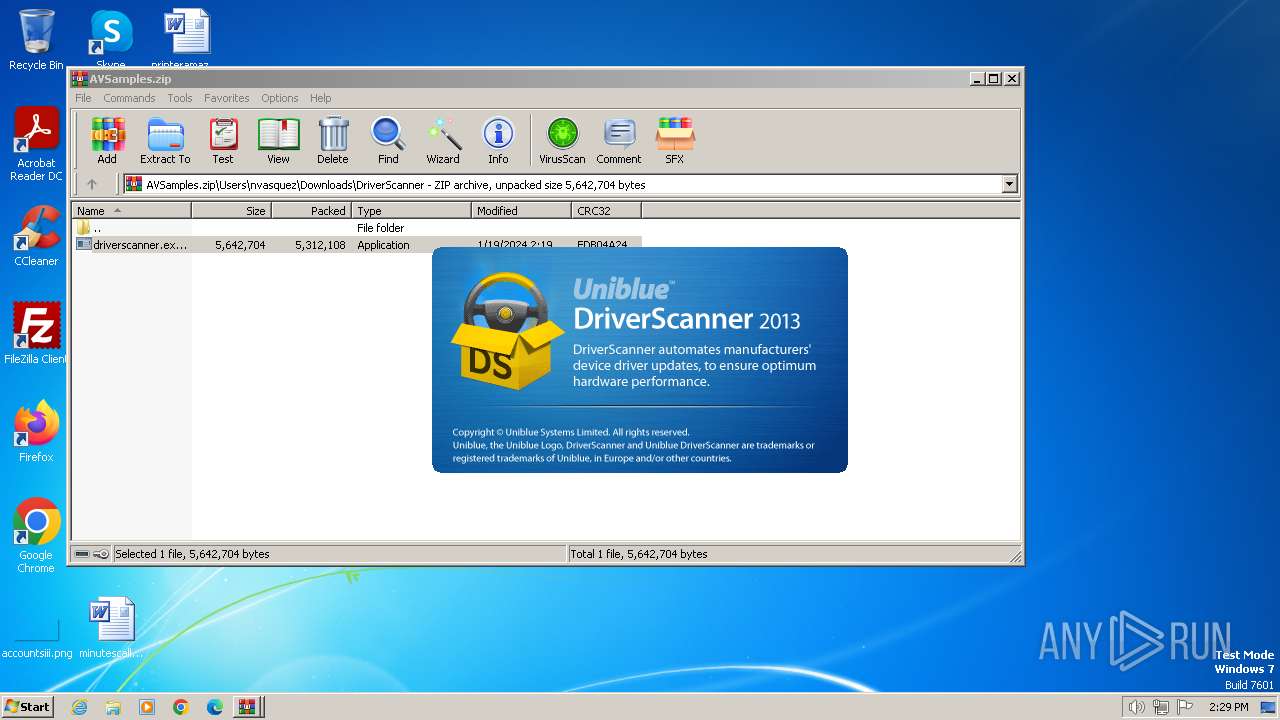Screen dimensions: 1280x720
Task: Click the Start button
Action: pyautogui.click(x=28, y=707)
